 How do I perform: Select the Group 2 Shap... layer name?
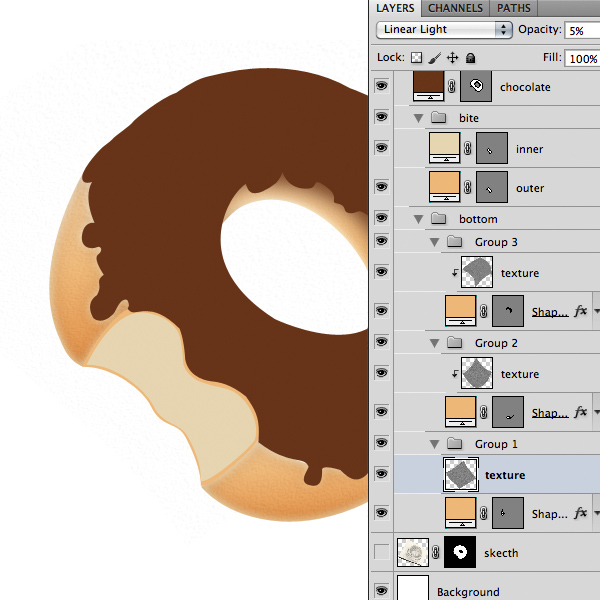click(550, 413)
